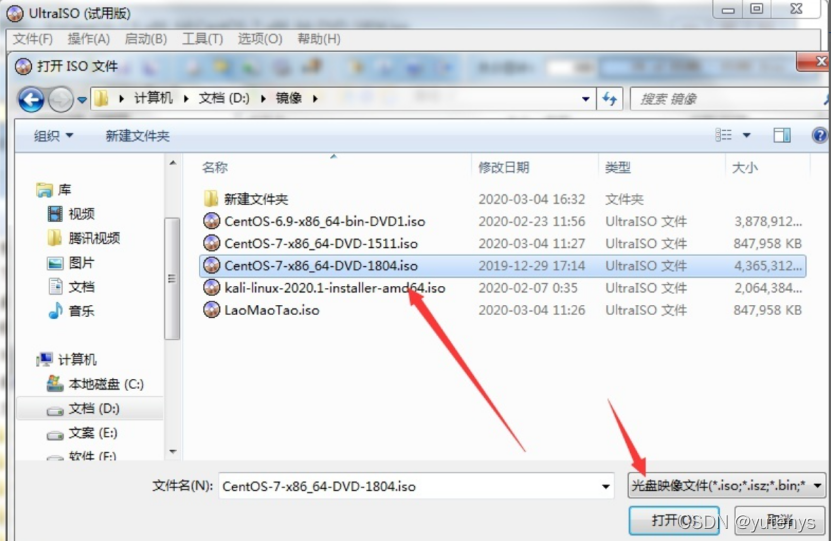Sort by the 修改日期 column header

pos(504,167)
